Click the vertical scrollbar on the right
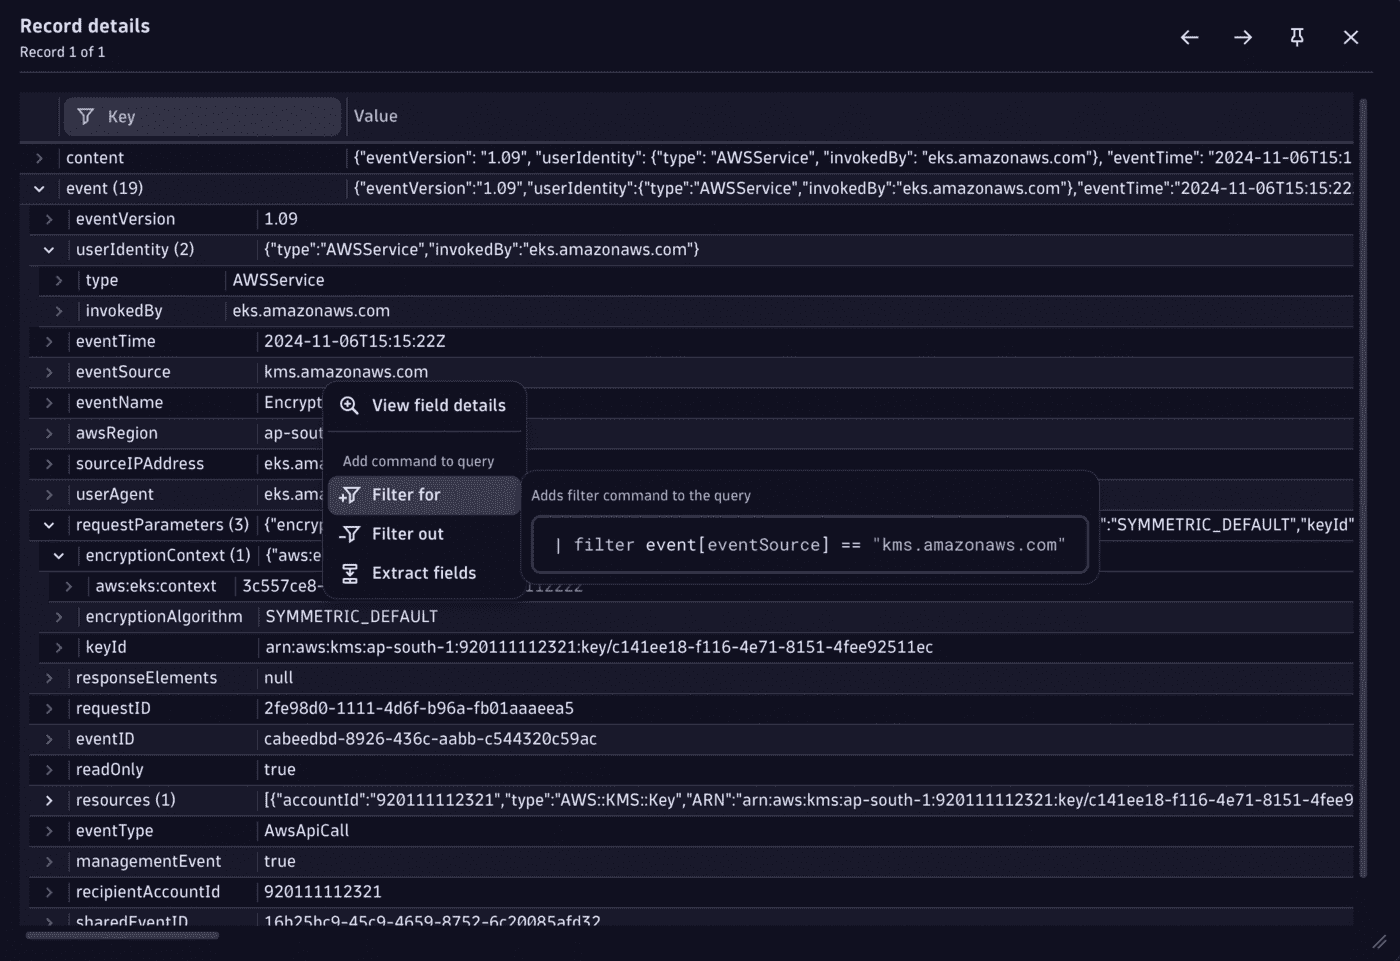1400x961 pixels. (x=1362, y=488)
